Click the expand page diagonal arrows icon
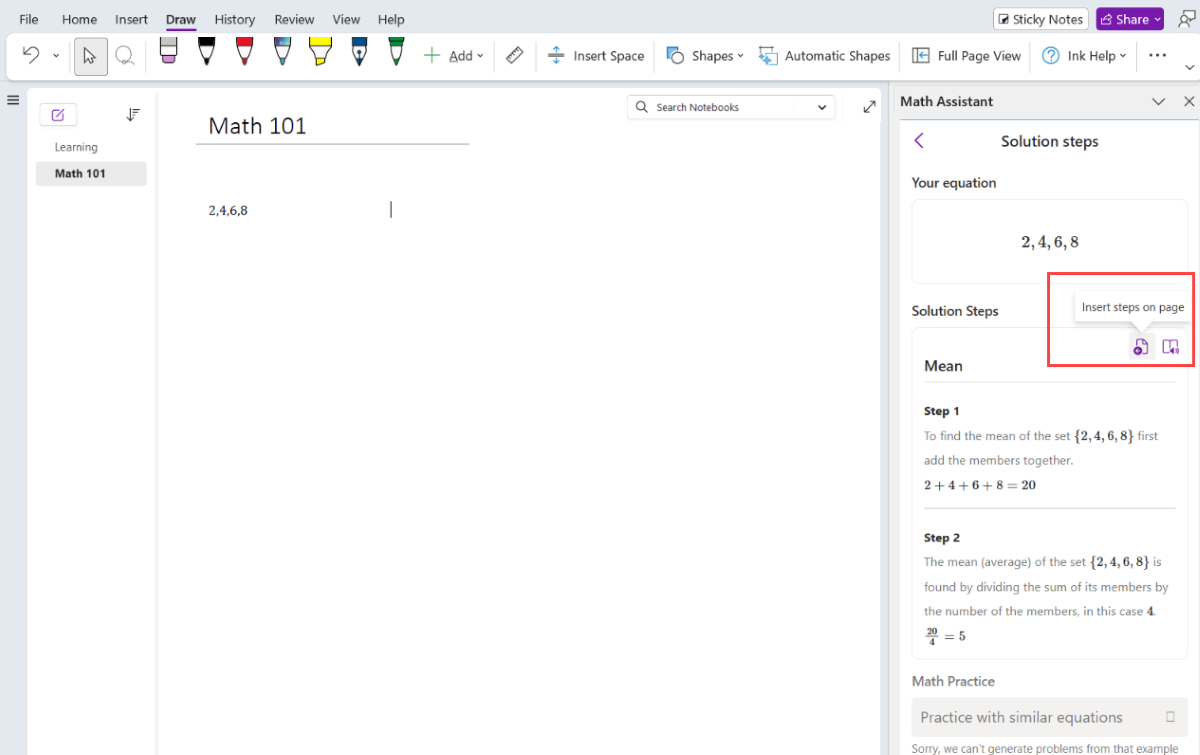Image resolution: width=1200 pixels, height=755 pixels. point(869,107)
